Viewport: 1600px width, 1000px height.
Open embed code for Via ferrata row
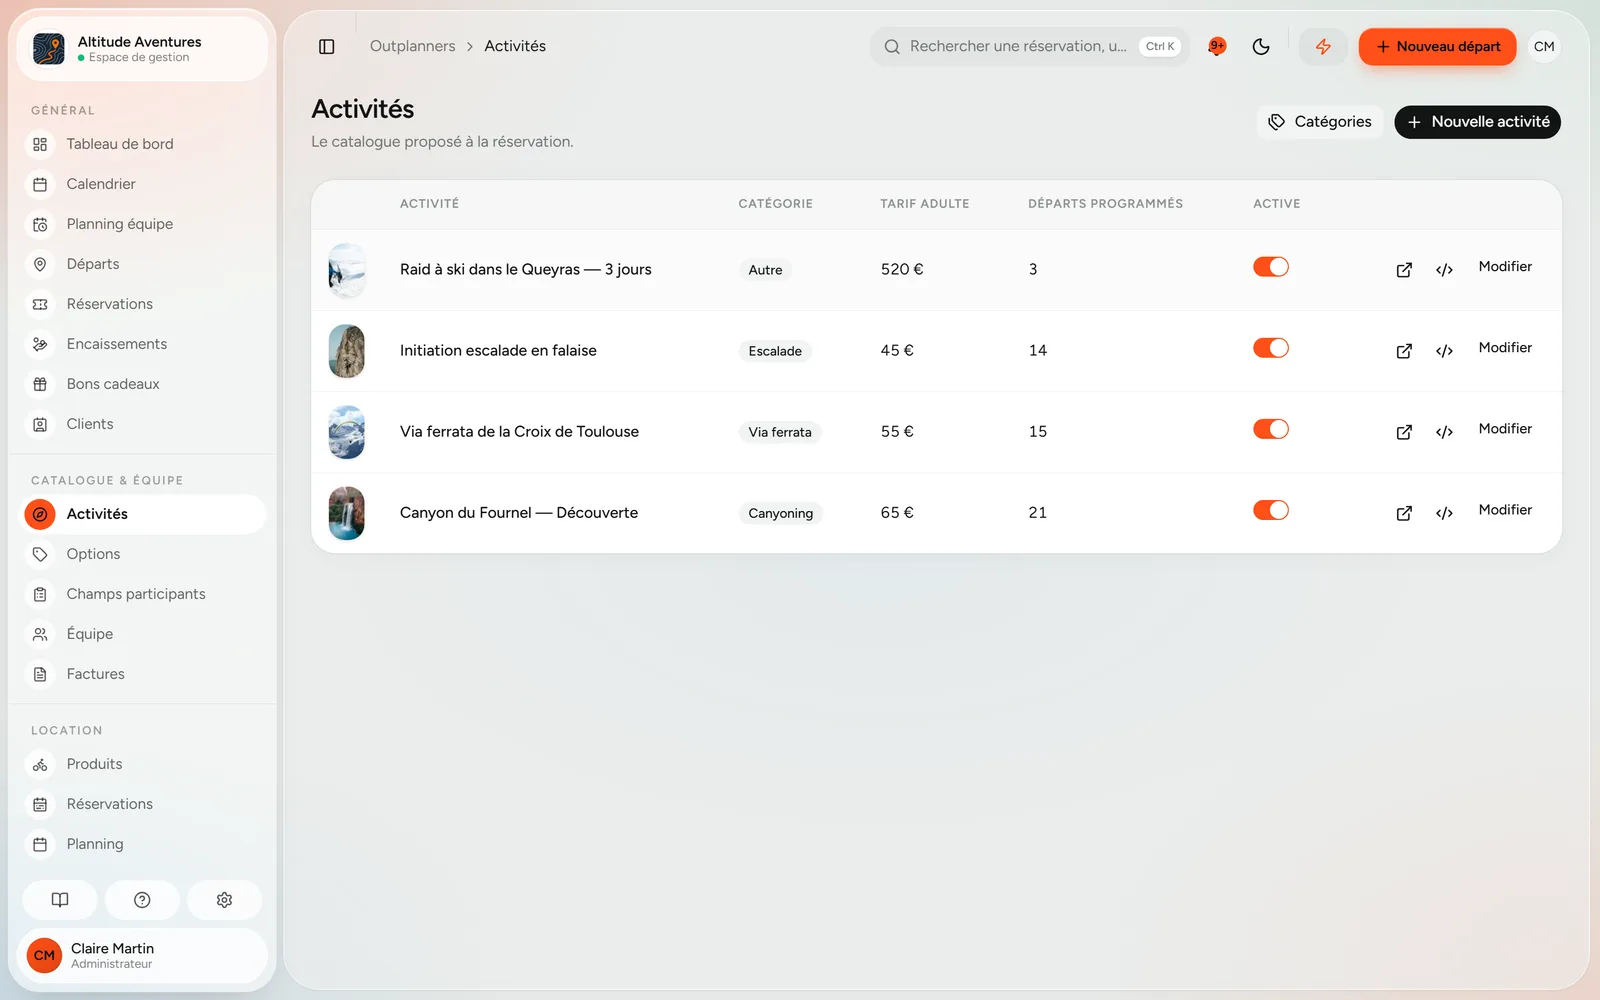tap(1444, 432)
